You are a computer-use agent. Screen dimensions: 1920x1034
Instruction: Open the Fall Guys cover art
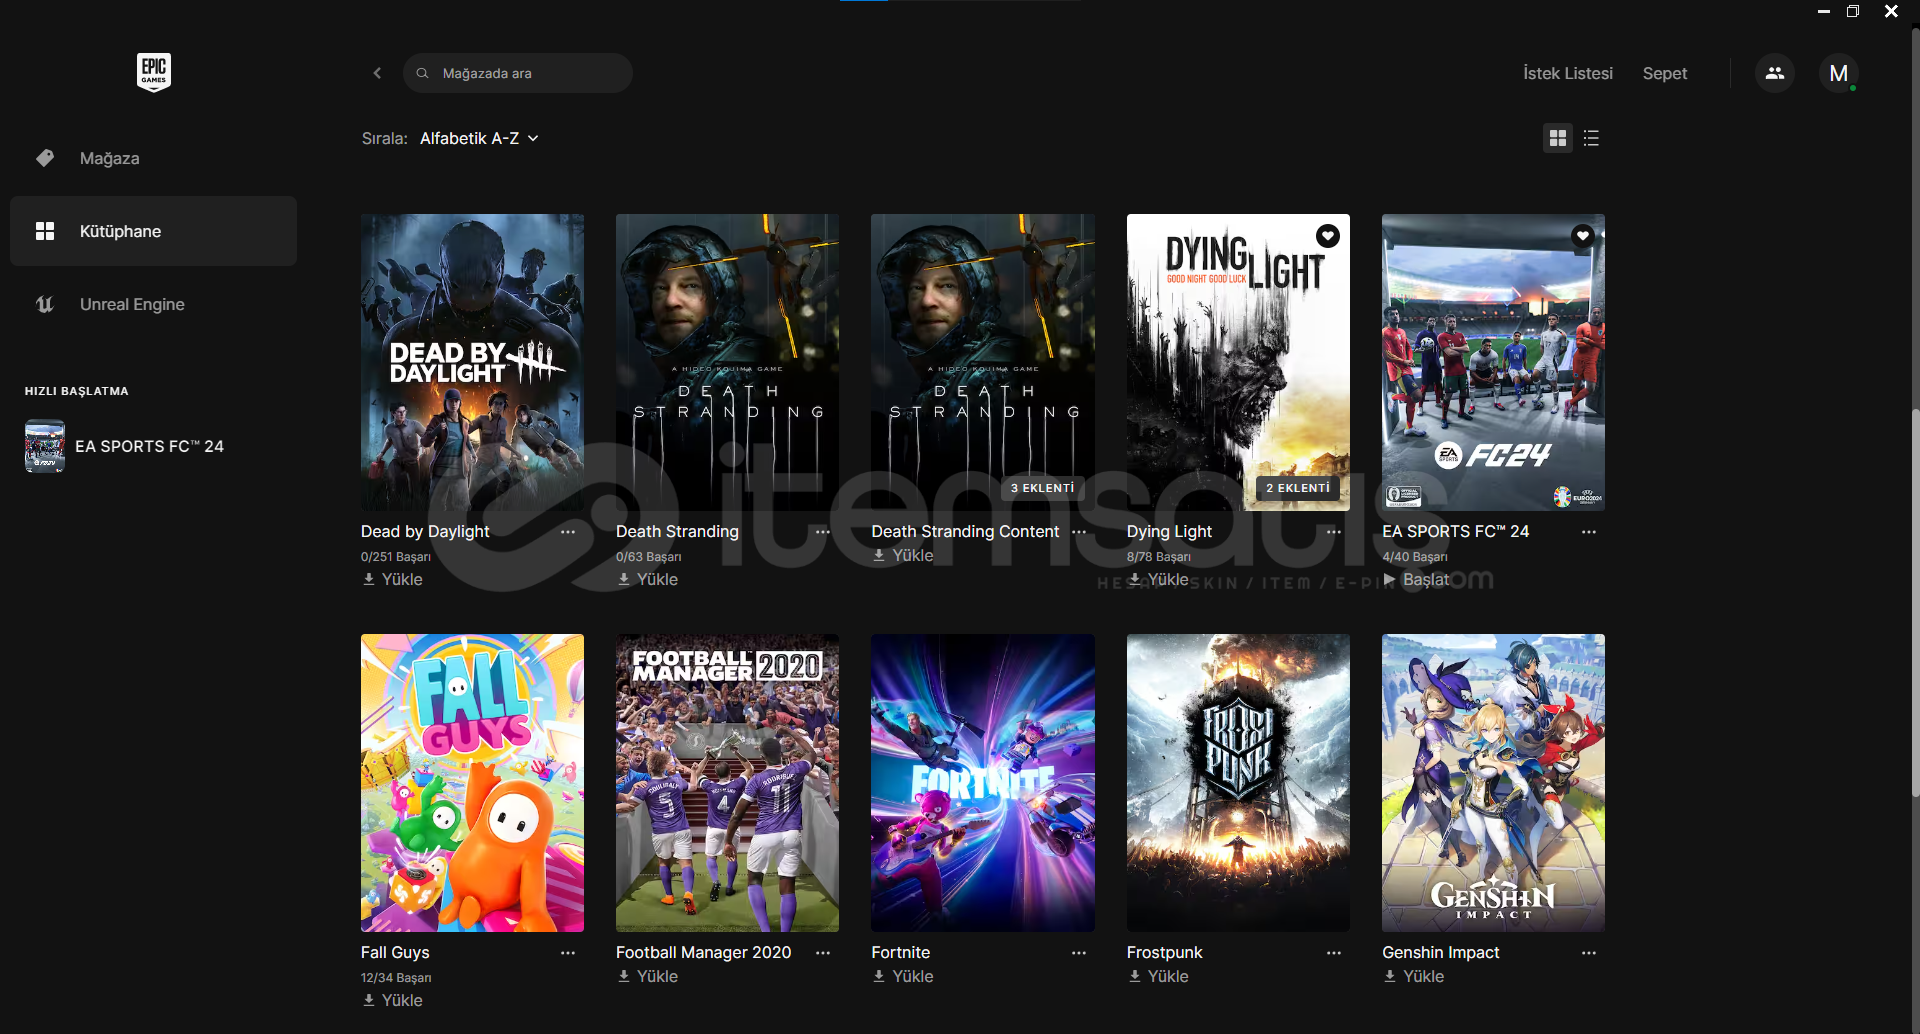pyautogui.click(x=472, y=783)
